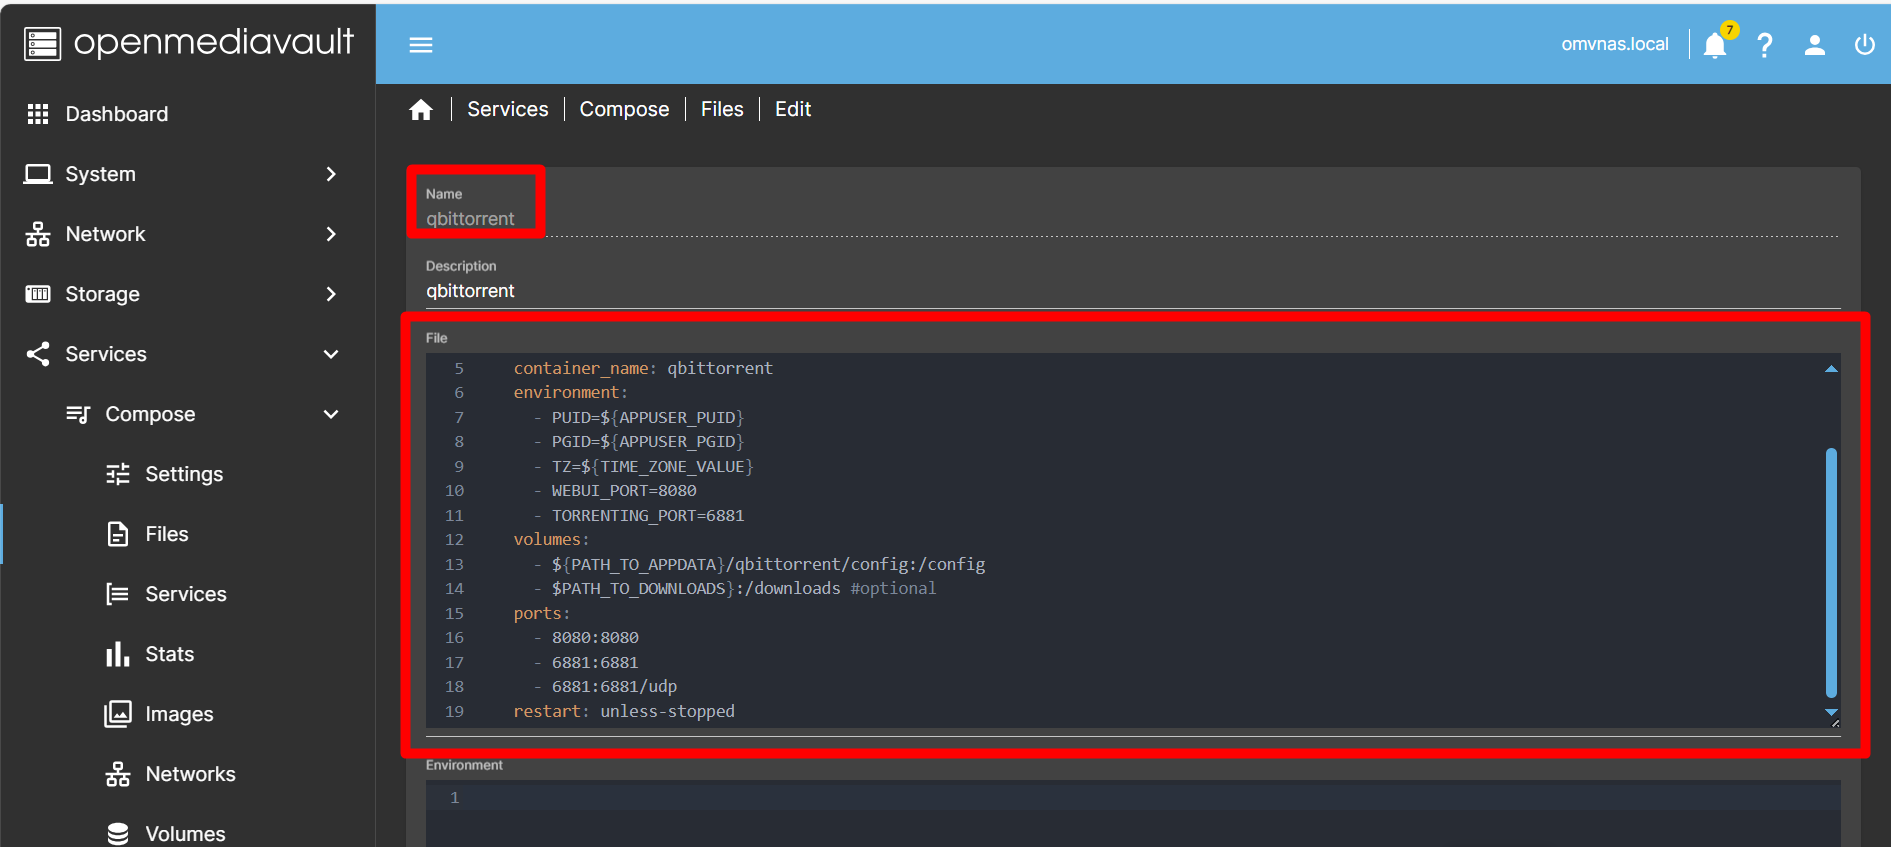Click the Networks icon under Compose
The image size is (1891, 847).
pyautogui.click(x=118, y=774)
